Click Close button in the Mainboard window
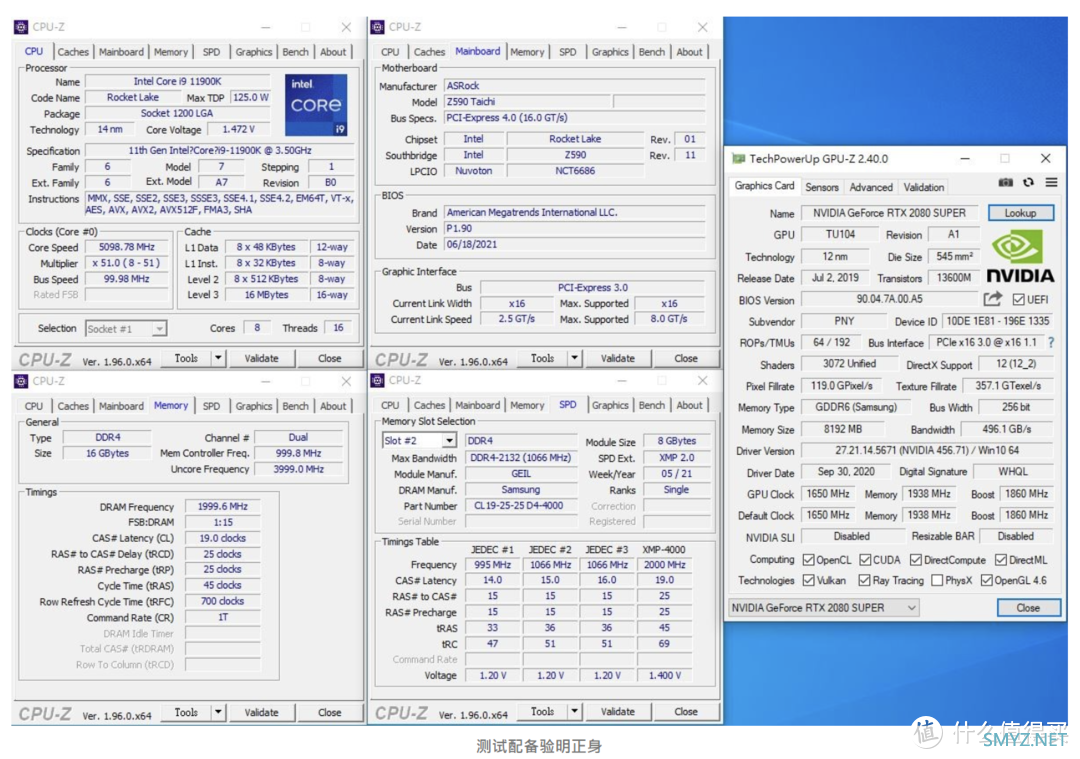This screenshot has width=1080, height=759. click(x=685, y=358)
